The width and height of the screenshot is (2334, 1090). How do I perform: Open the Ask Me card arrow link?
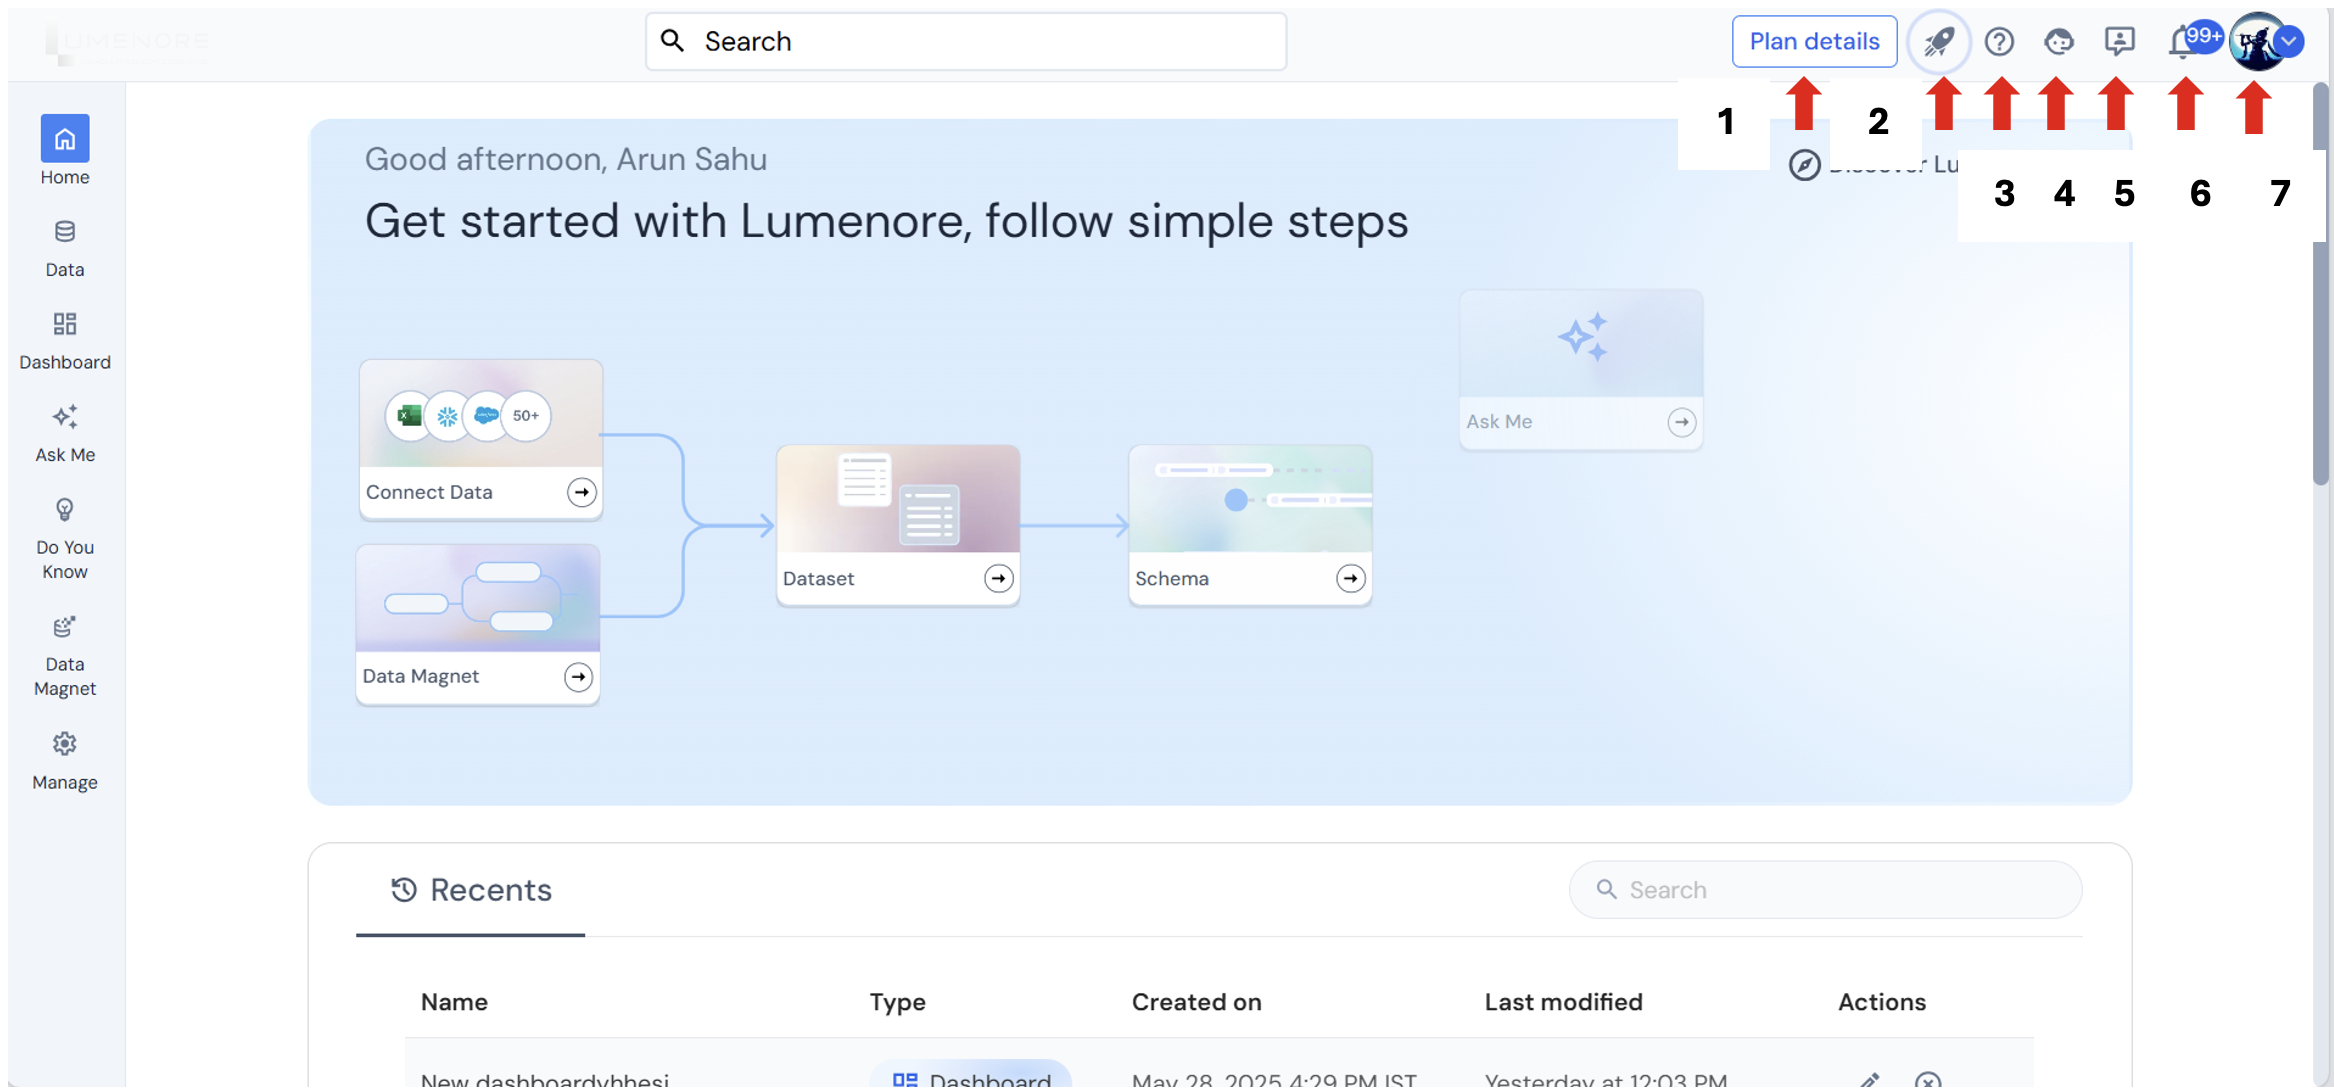pos(1681,422)
